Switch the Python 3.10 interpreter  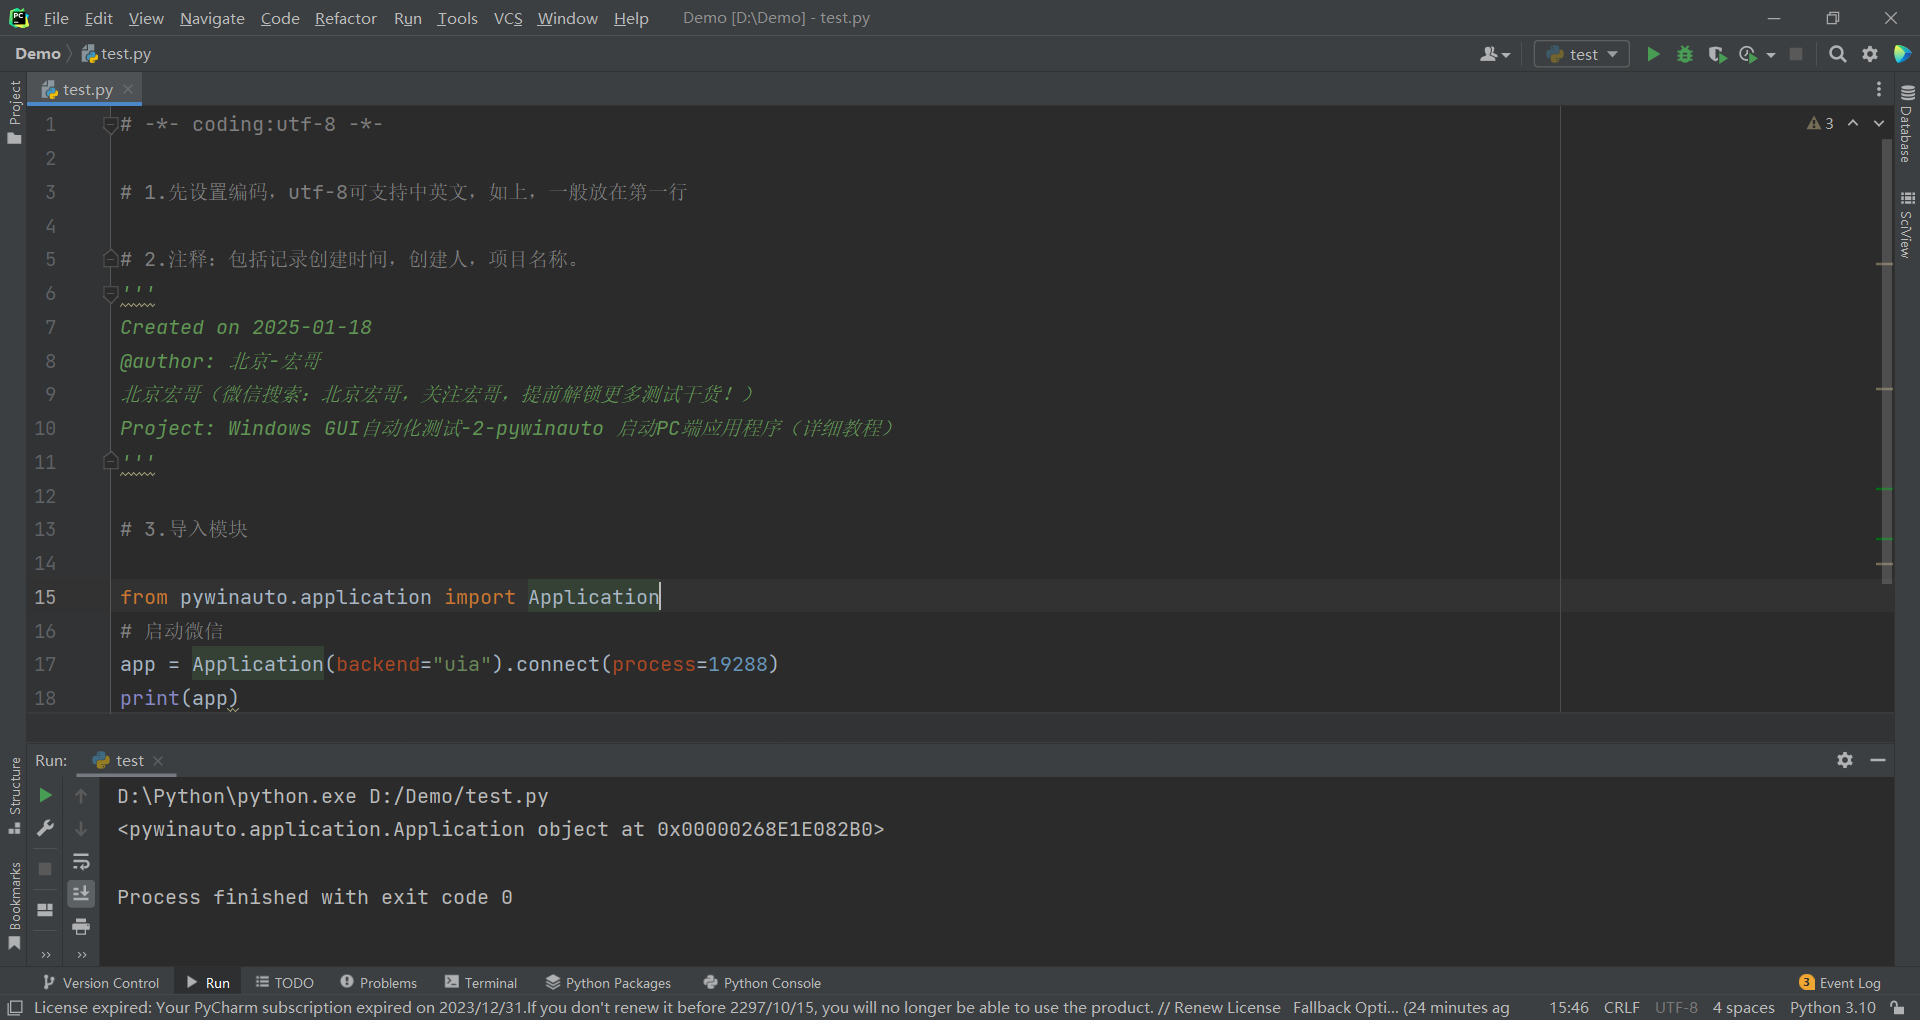(1833, 1008)
